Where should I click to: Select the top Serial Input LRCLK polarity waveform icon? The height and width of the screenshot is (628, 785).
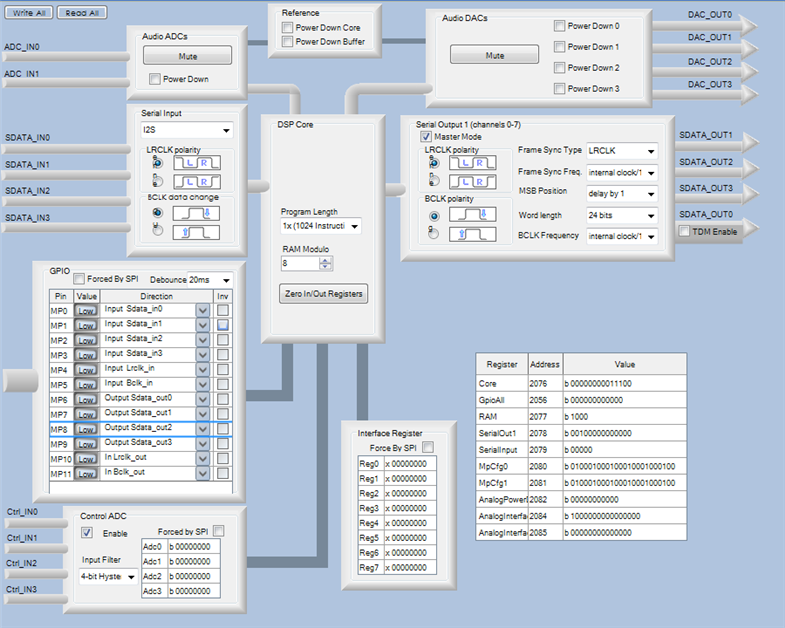(x=197, y=163)
